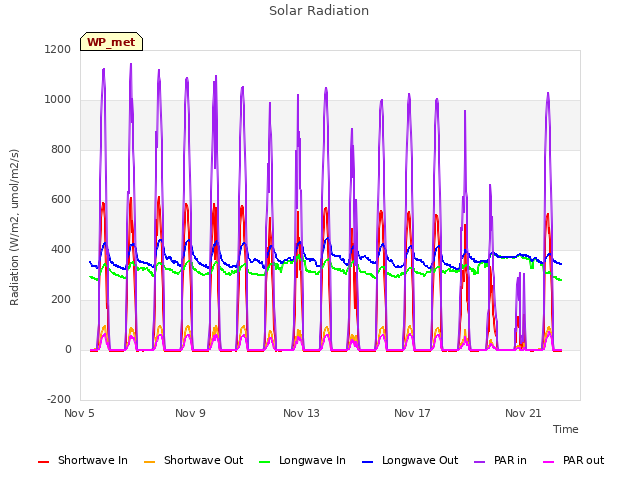Click the Nov 9 x-axis tick label
Screen dimensions: 640x480
pos(190,413)
